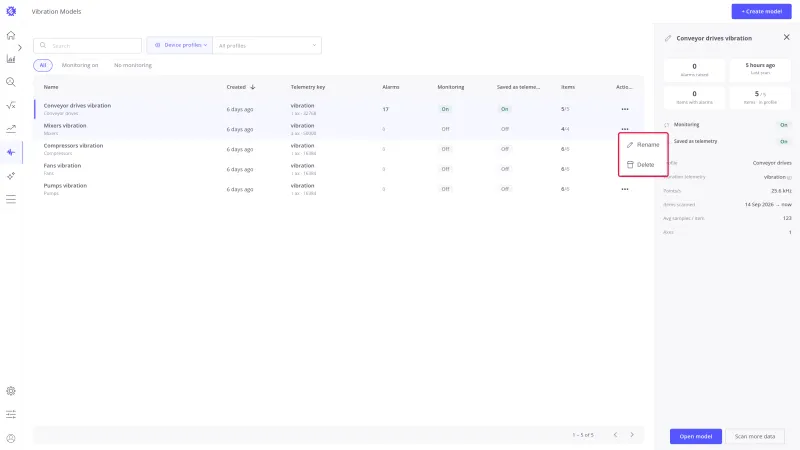Click the Name column header
800x450 pixels.
[51, 87]
